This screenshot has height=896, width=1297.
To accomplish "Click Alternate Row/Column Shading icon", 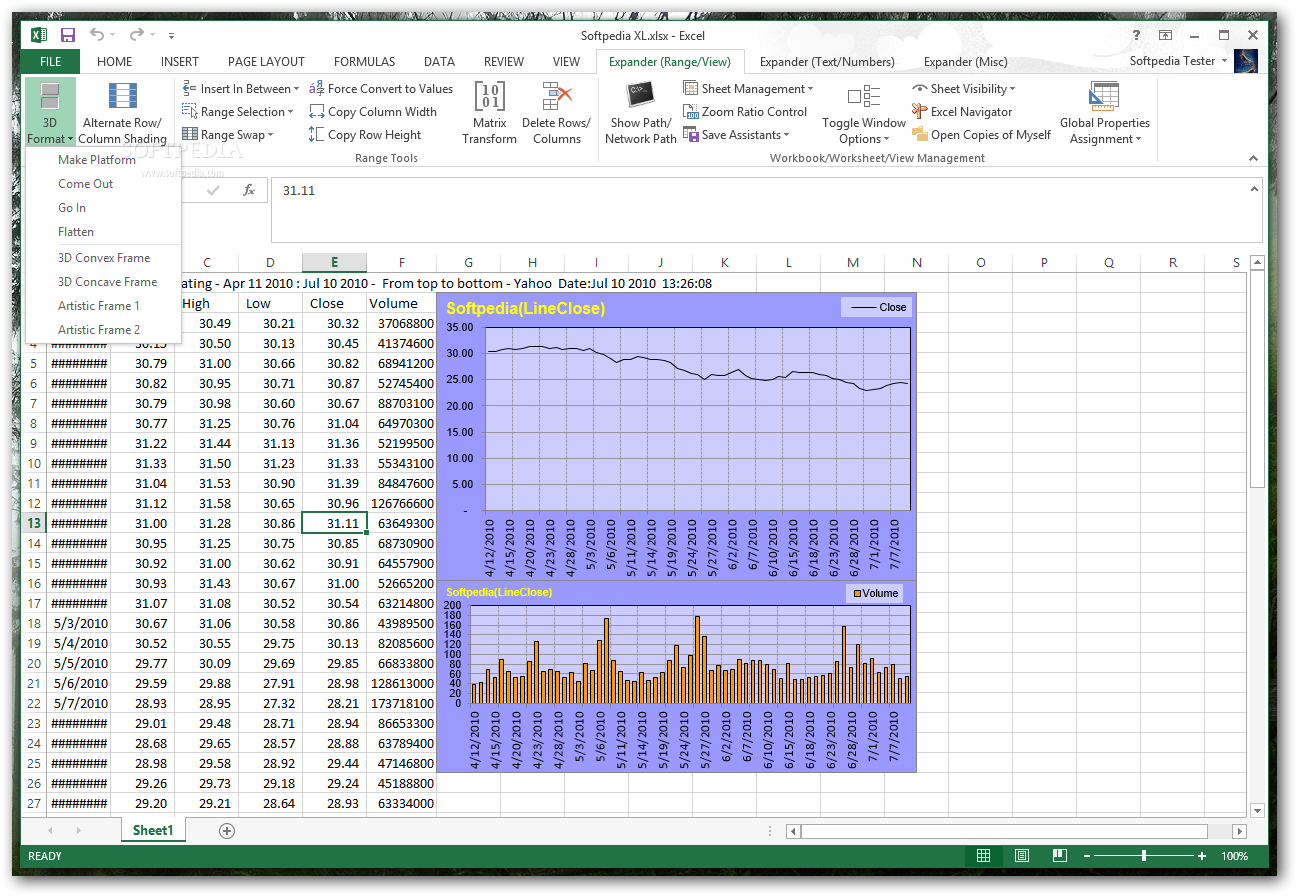I will [123, 113].
